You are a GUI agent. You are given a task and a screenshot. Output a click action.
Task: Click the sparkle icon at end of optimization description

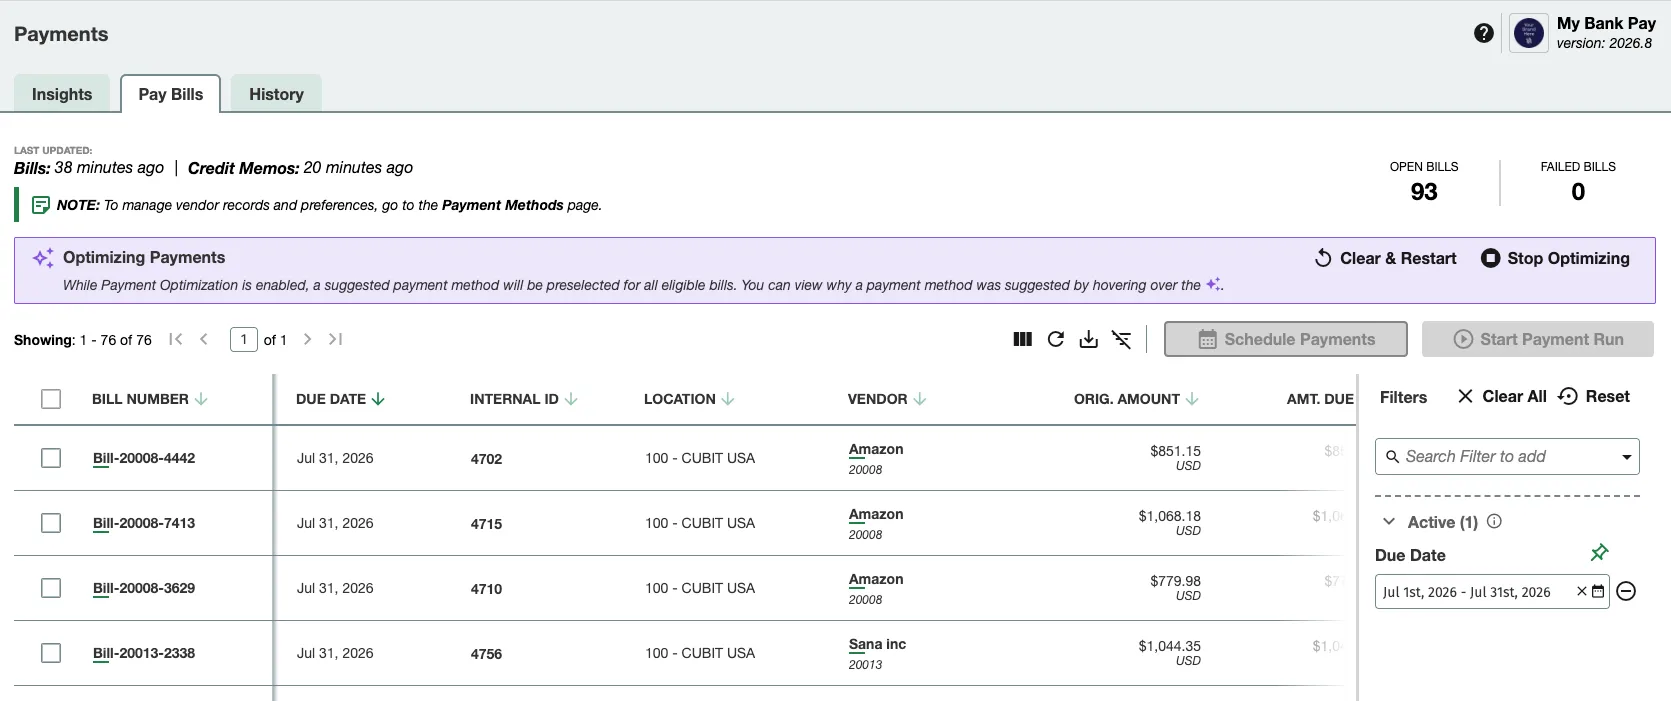pyautogui.click(x=1213, y=284)
